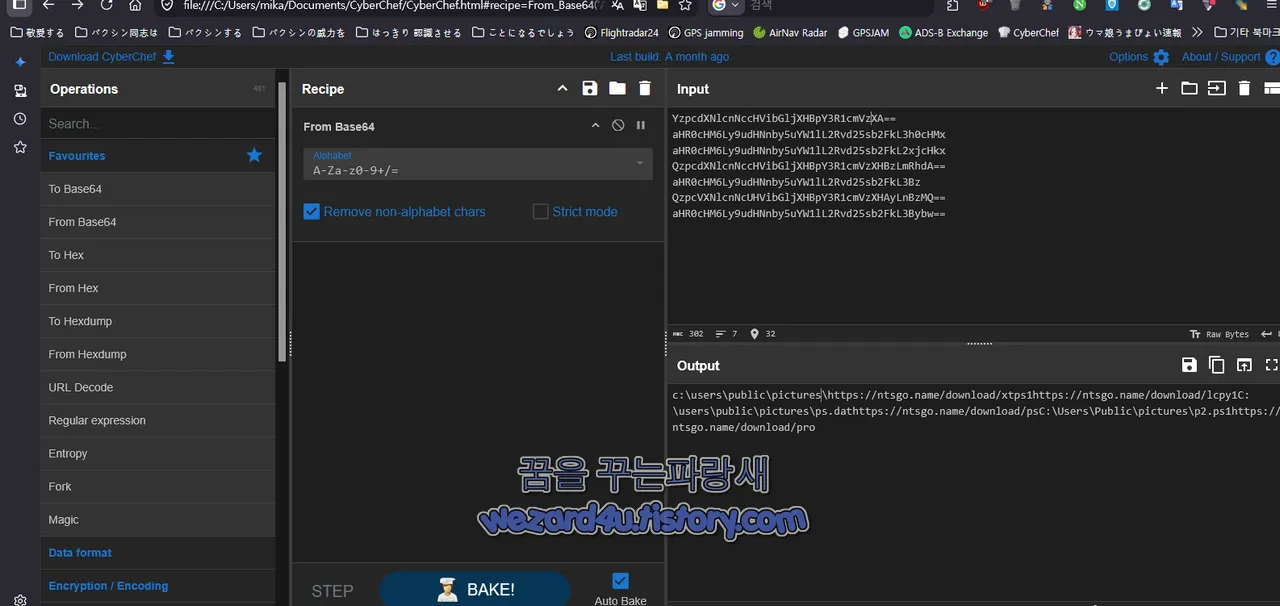Replace input with output
Image resolution: width=1280 pixels, height=606 pixels.
click(1244, 366)
